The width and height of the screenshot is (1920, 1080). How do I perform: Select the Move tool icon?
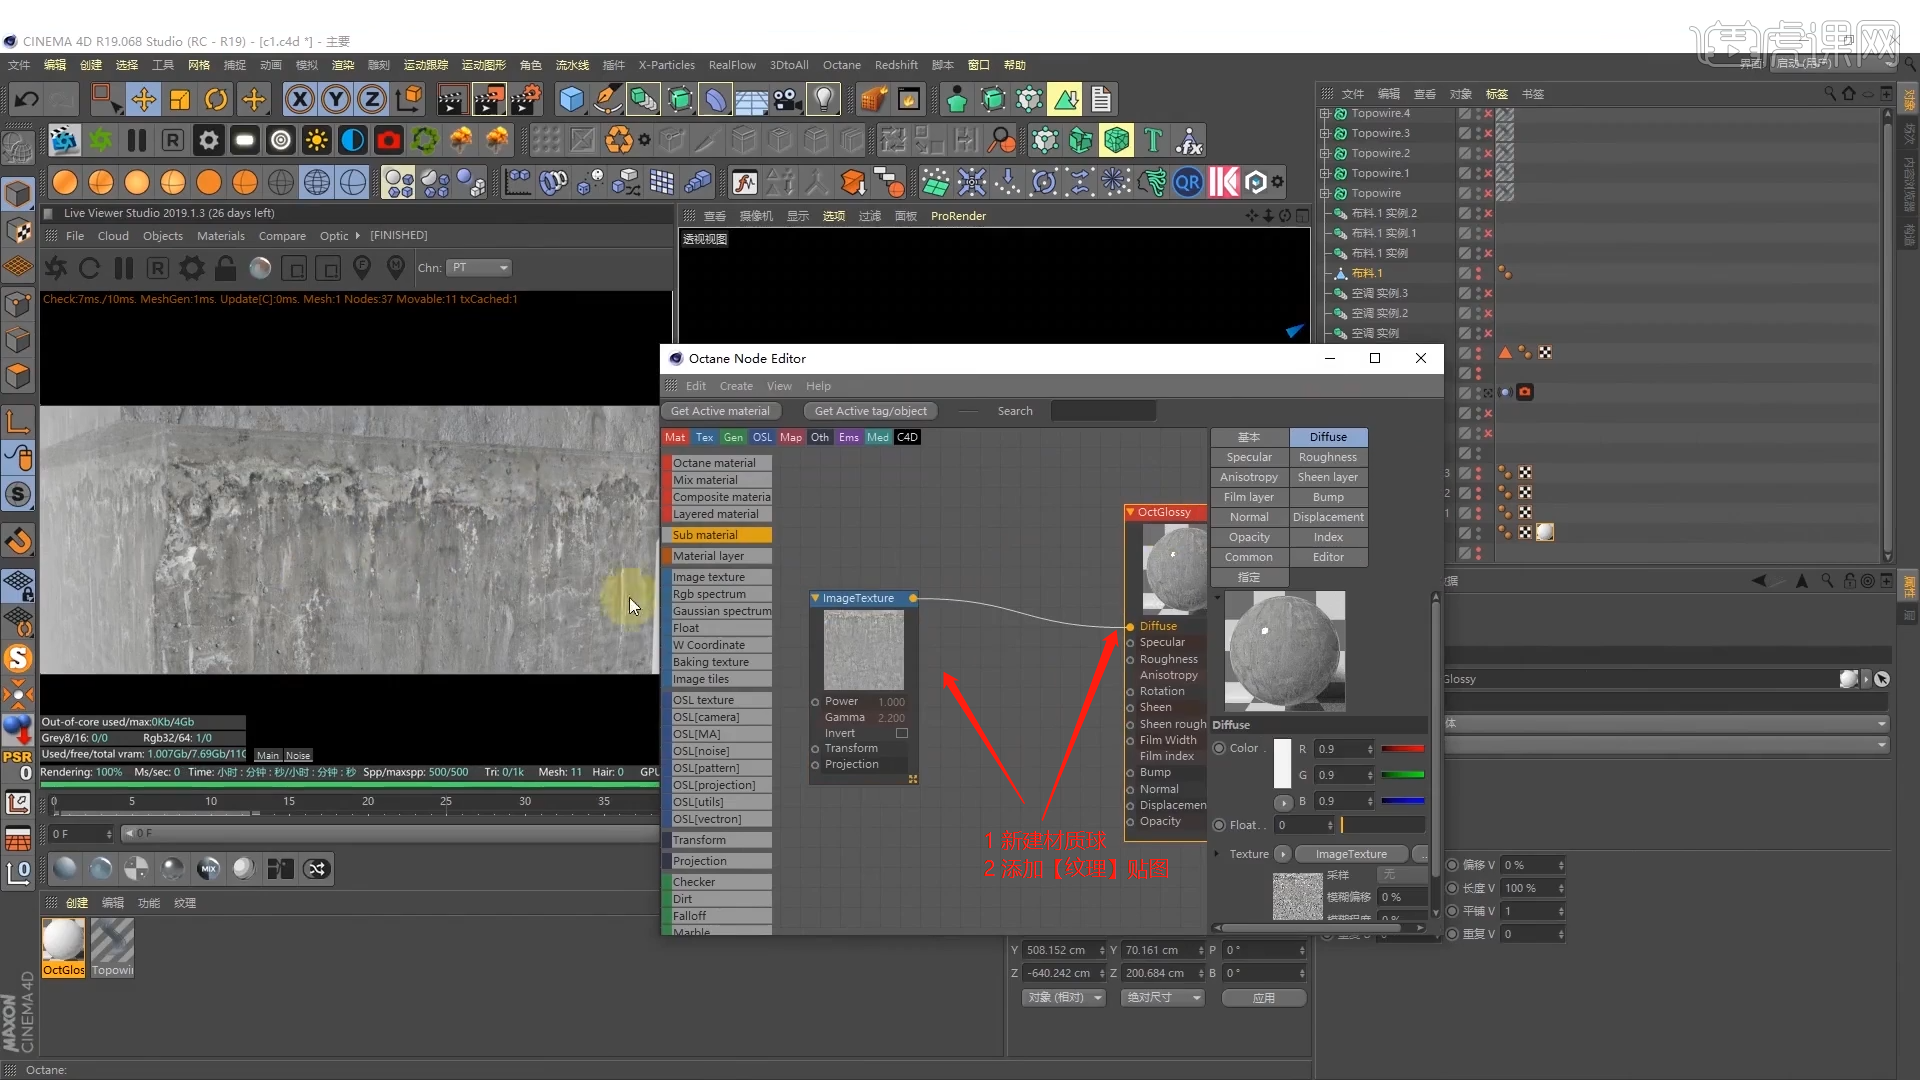[143, 99]
